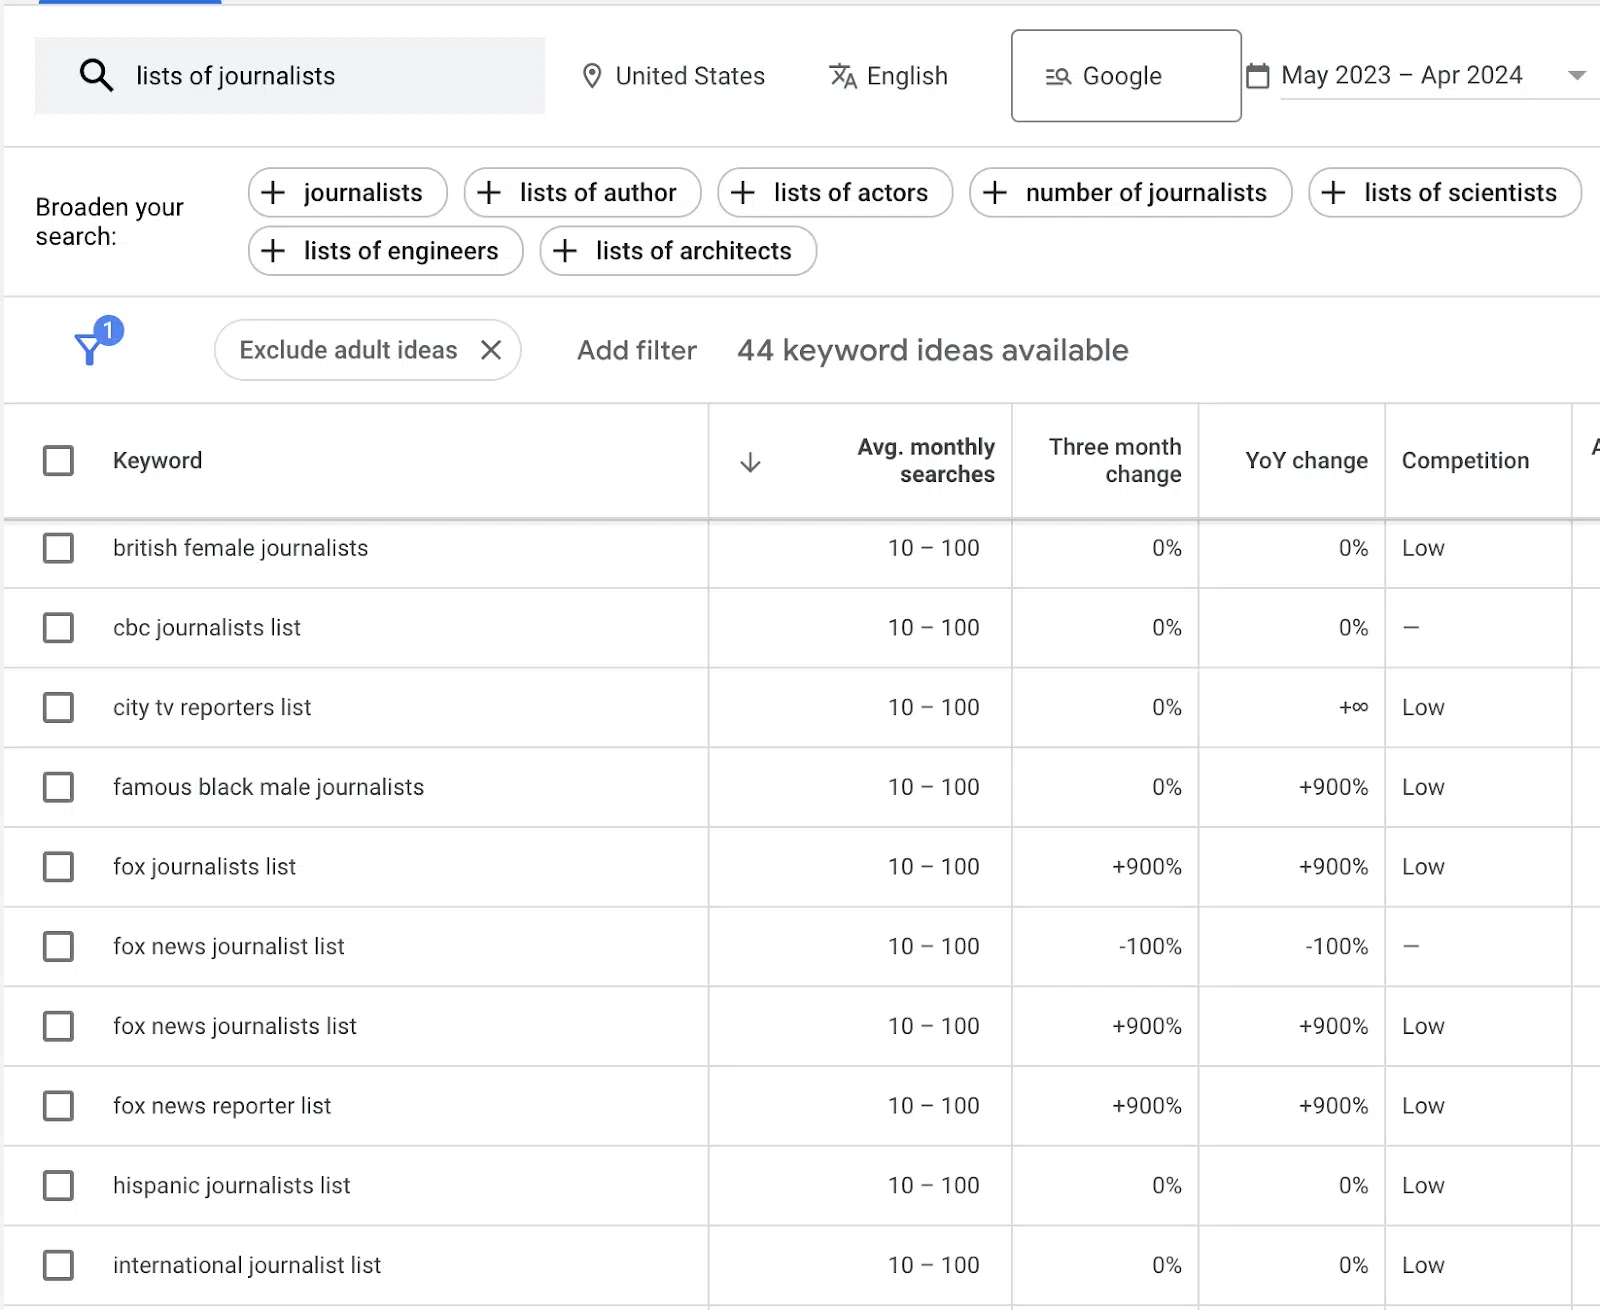This screenshot has width=1600, height=1310.
Task: Click plus icon on lists of architects chip
Action: pos(565,250)
